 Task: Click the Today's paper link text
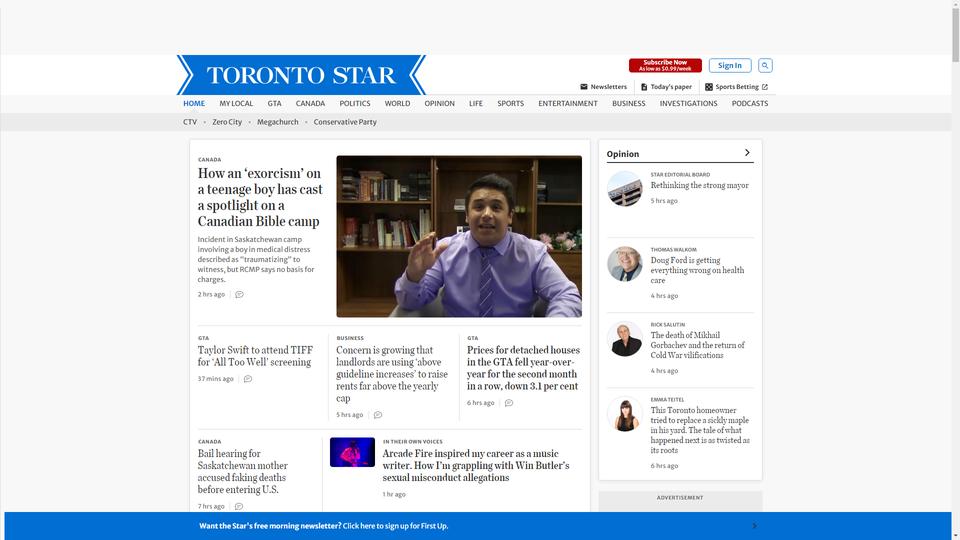[671, 87]
